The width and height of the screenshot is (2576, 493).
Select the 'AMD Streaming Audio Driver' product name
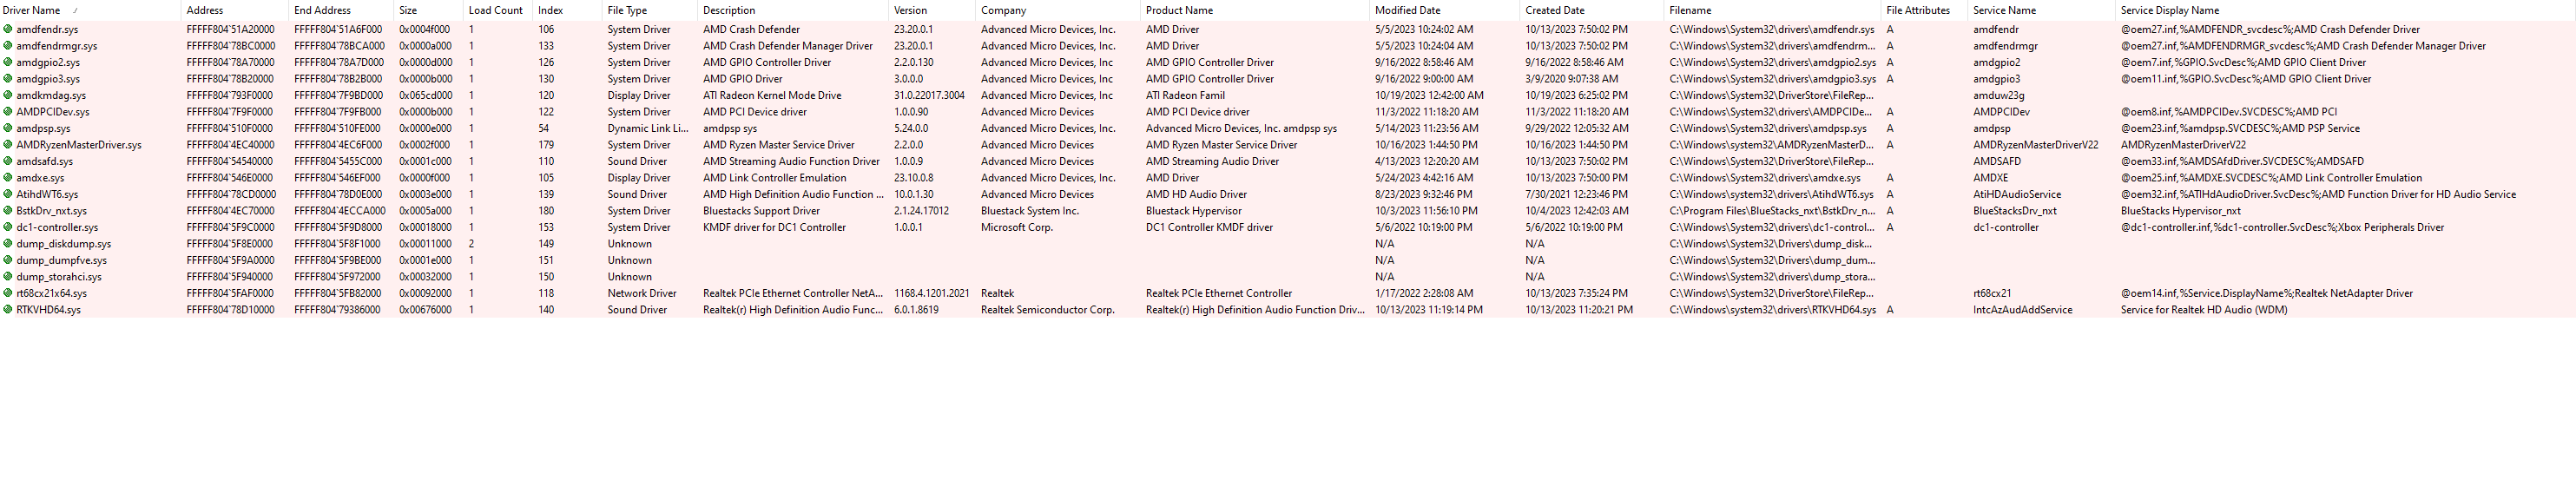click(x=1212, y=161)
